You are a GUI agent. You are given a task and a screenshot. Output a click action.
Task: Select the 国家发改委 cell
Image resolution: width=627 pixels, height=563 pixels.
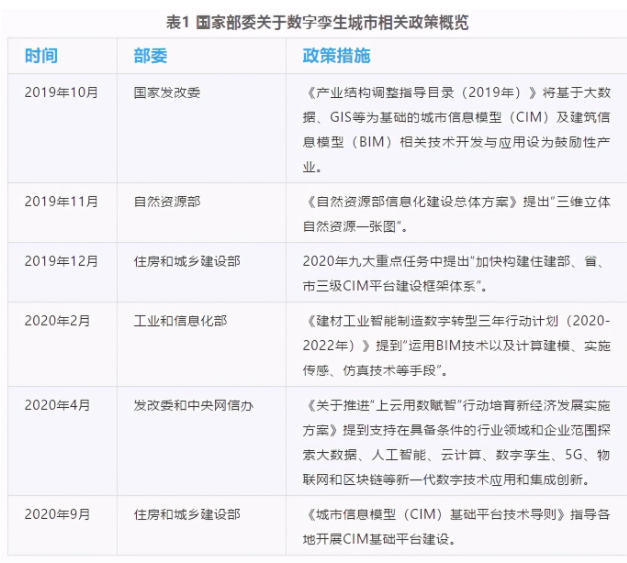pyautogui.click(x=167, y=92)
